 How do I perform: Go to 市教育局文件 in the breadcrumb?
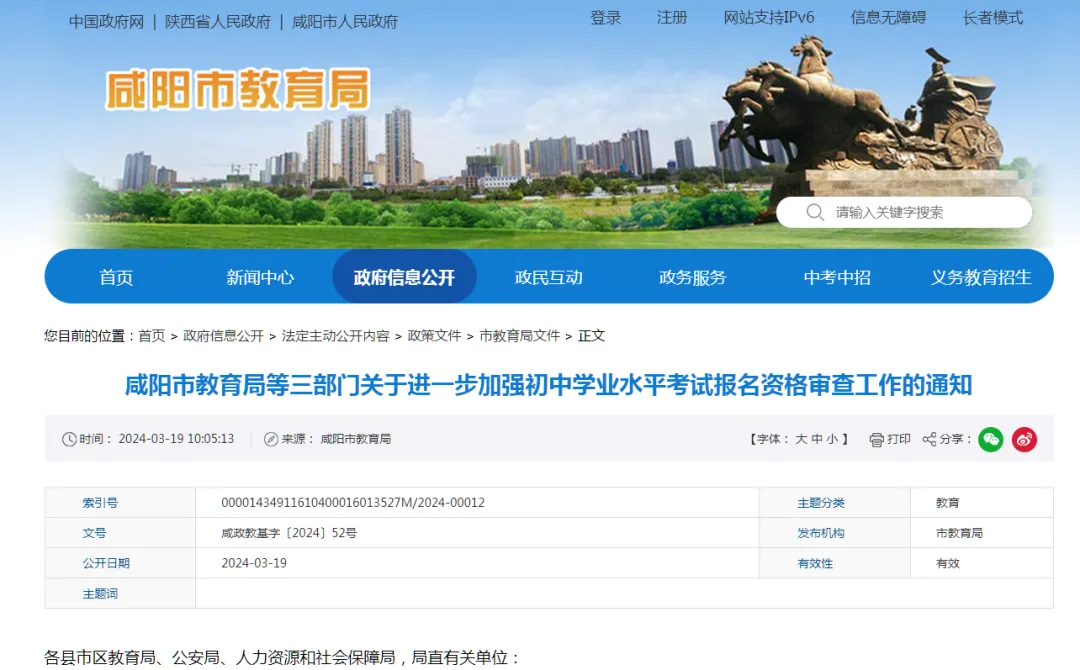(x=519, y=336)
